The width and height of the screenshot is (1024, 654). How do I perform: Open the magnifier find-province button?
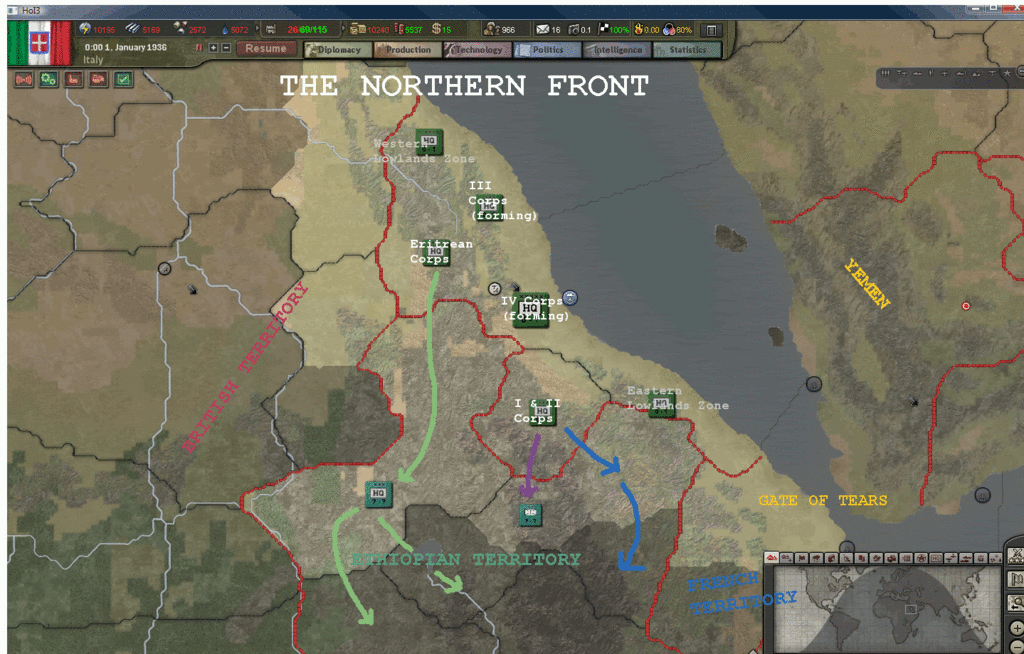coord(1016,602)
